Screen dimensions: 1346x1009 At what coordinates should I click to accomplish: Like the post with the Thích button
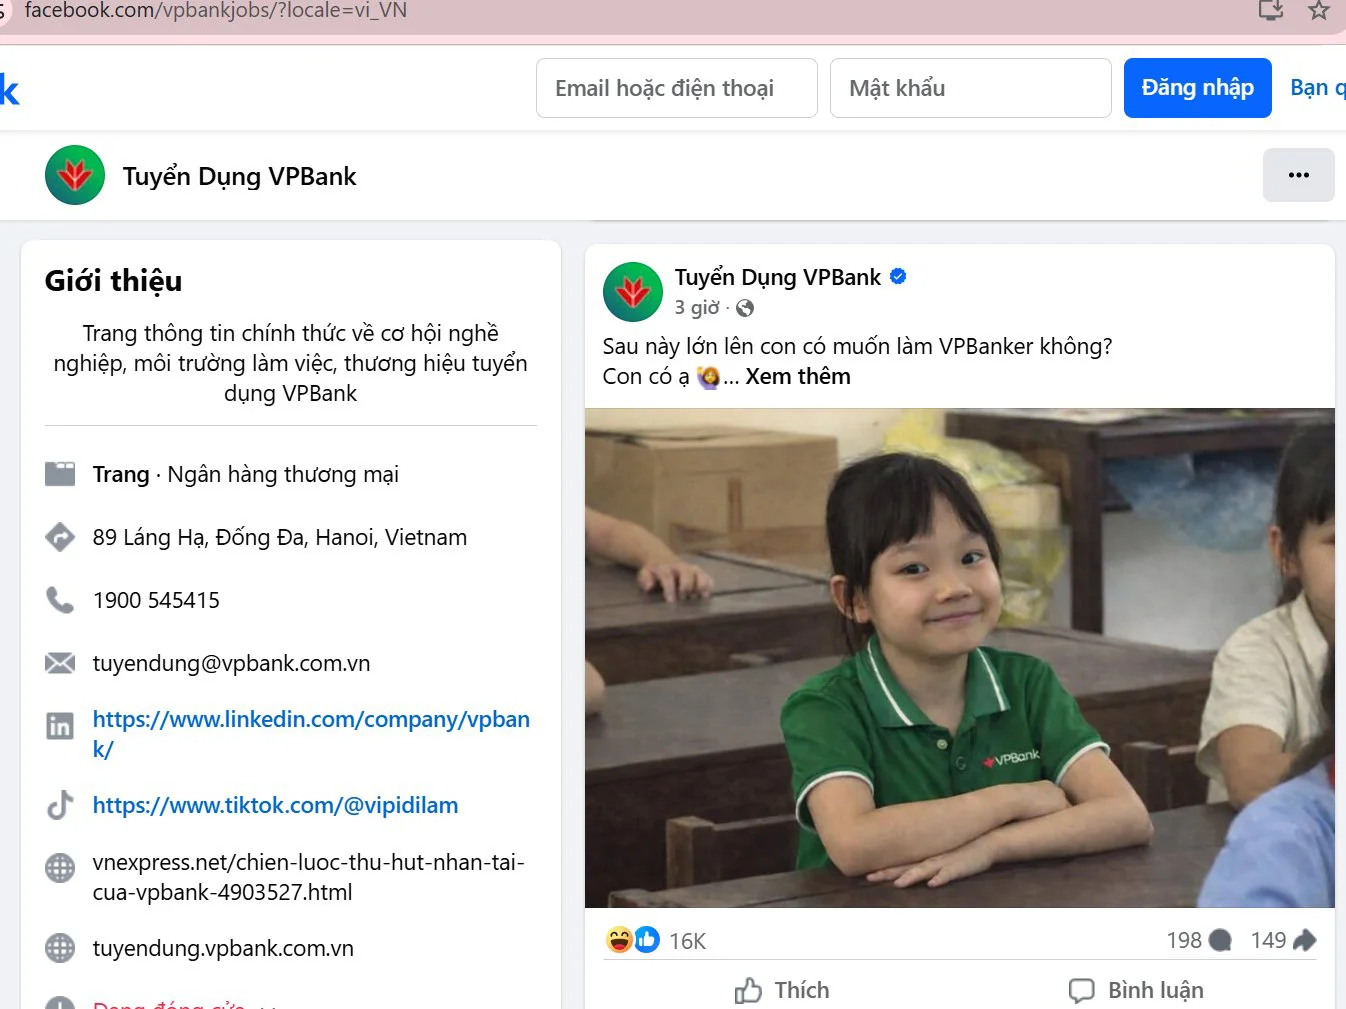(783, 990)
